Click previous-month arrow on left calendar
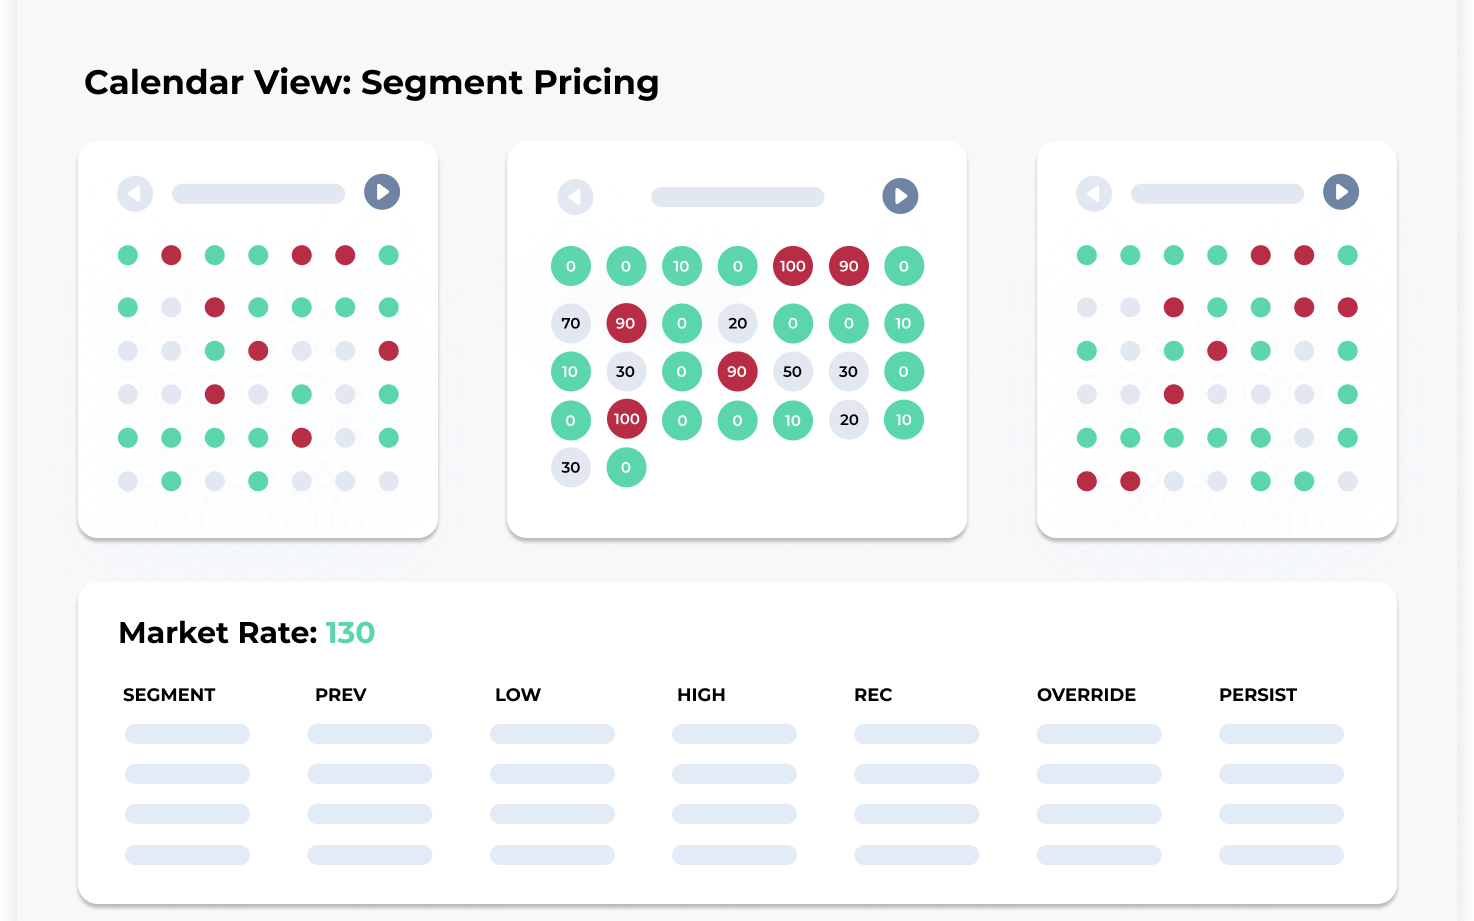 (x=135, y=193)
